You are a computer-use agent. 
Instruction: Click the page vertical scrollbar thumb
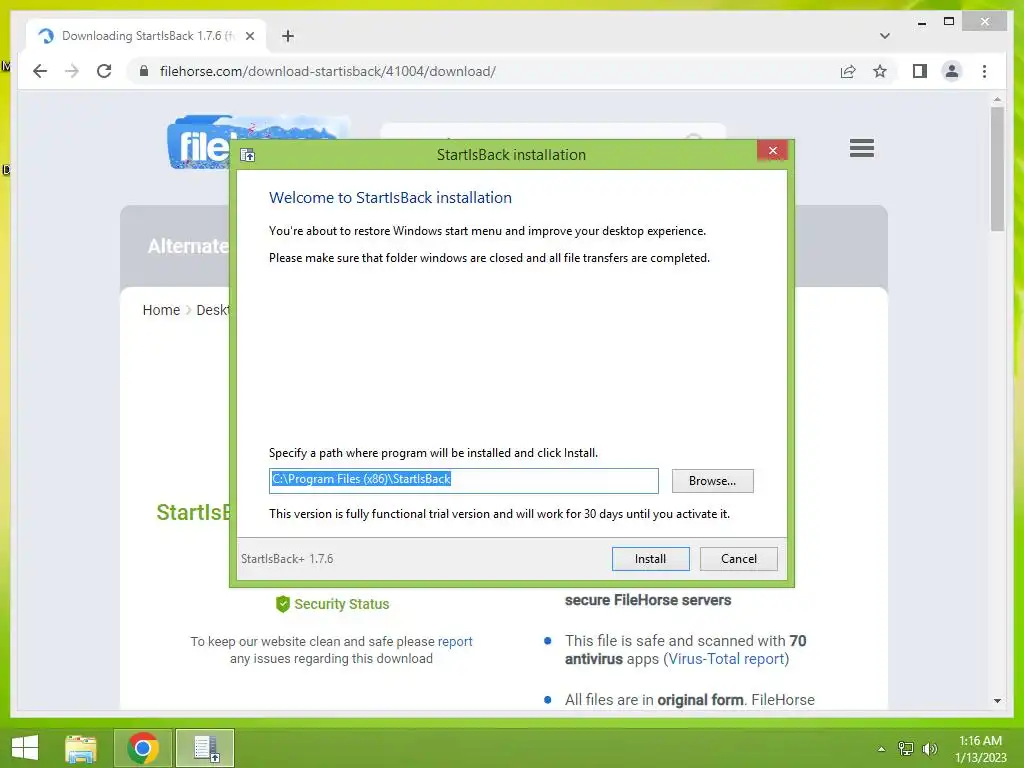pos(997,168)
